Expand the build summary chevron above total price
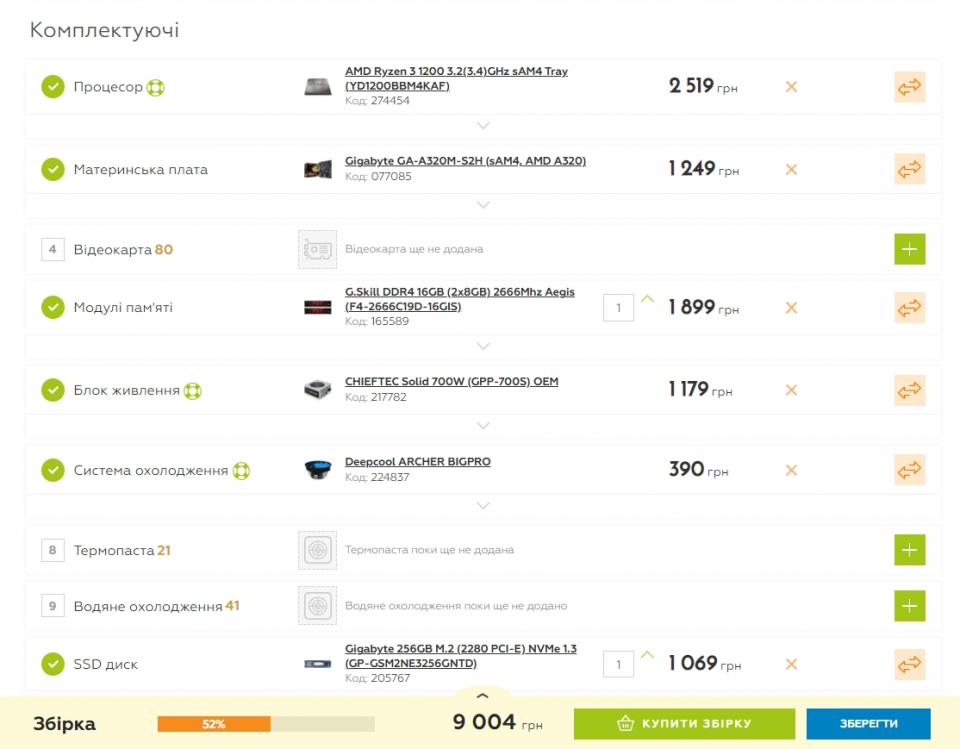This screenshot has width=960, height=749. click(x=482, y=696)
